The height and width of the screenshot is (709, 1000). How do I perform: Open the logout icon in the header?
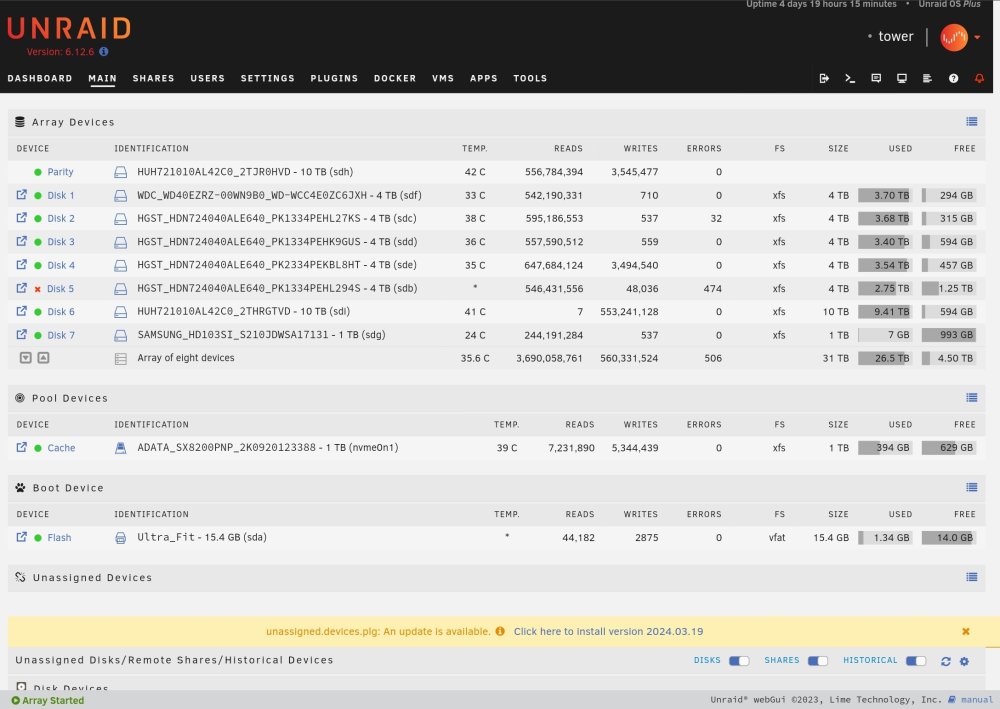click(824, 78)
